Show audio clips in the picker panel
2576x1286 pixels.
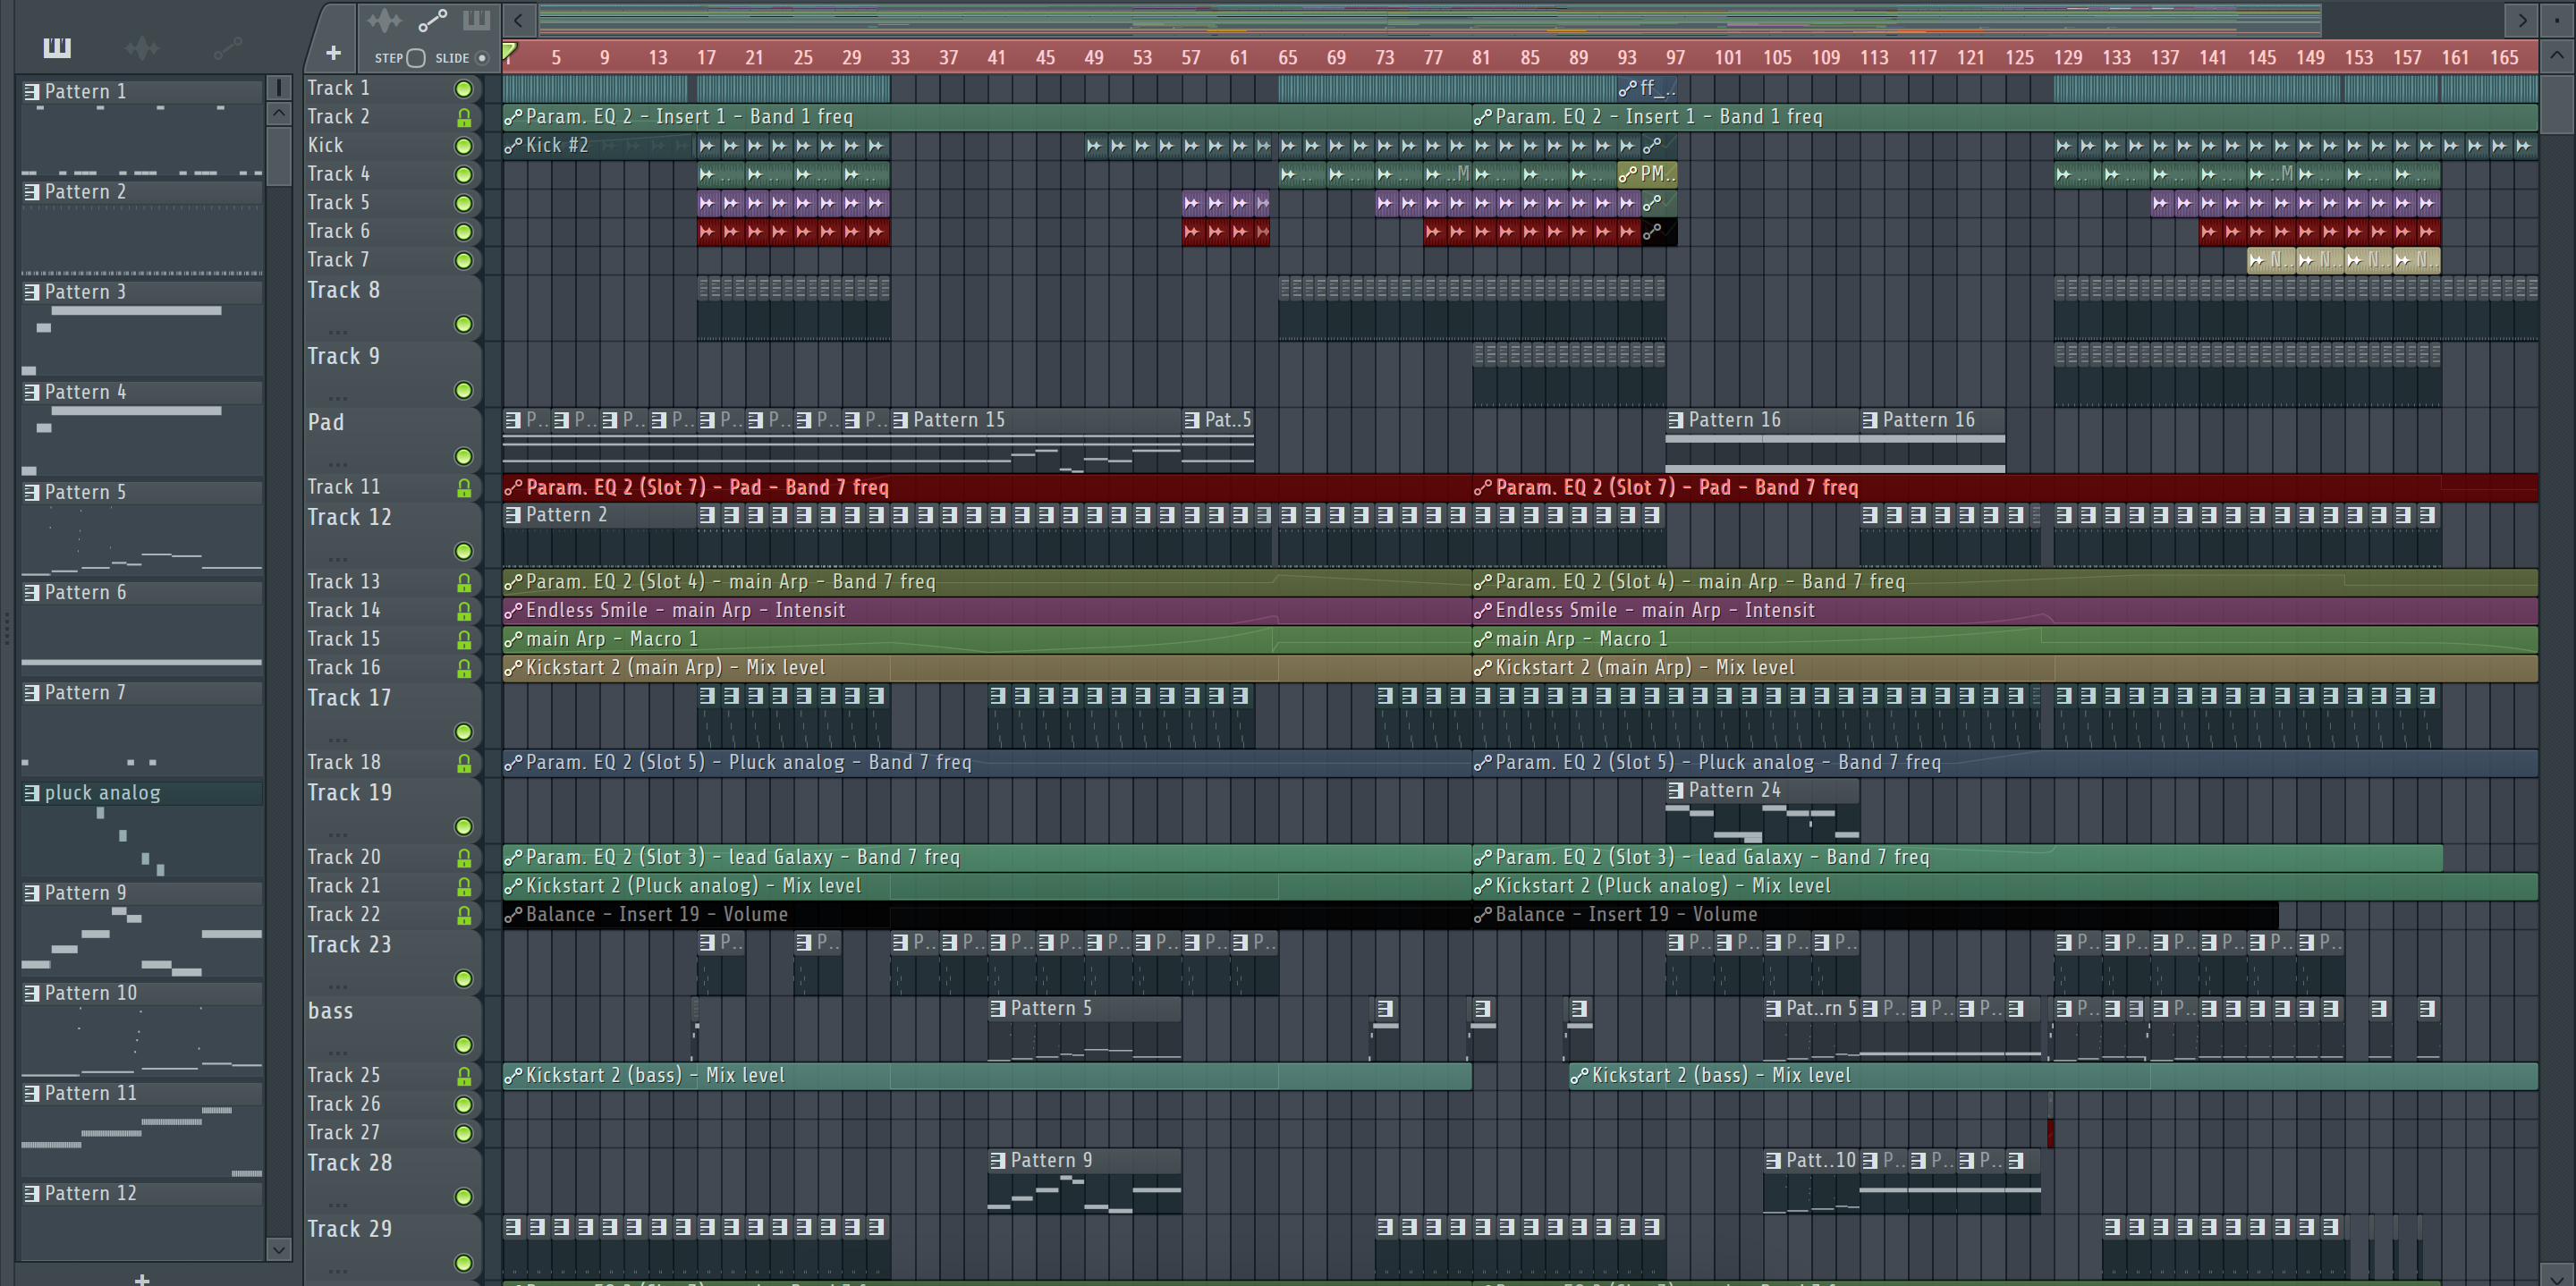(x=142, y=47)
